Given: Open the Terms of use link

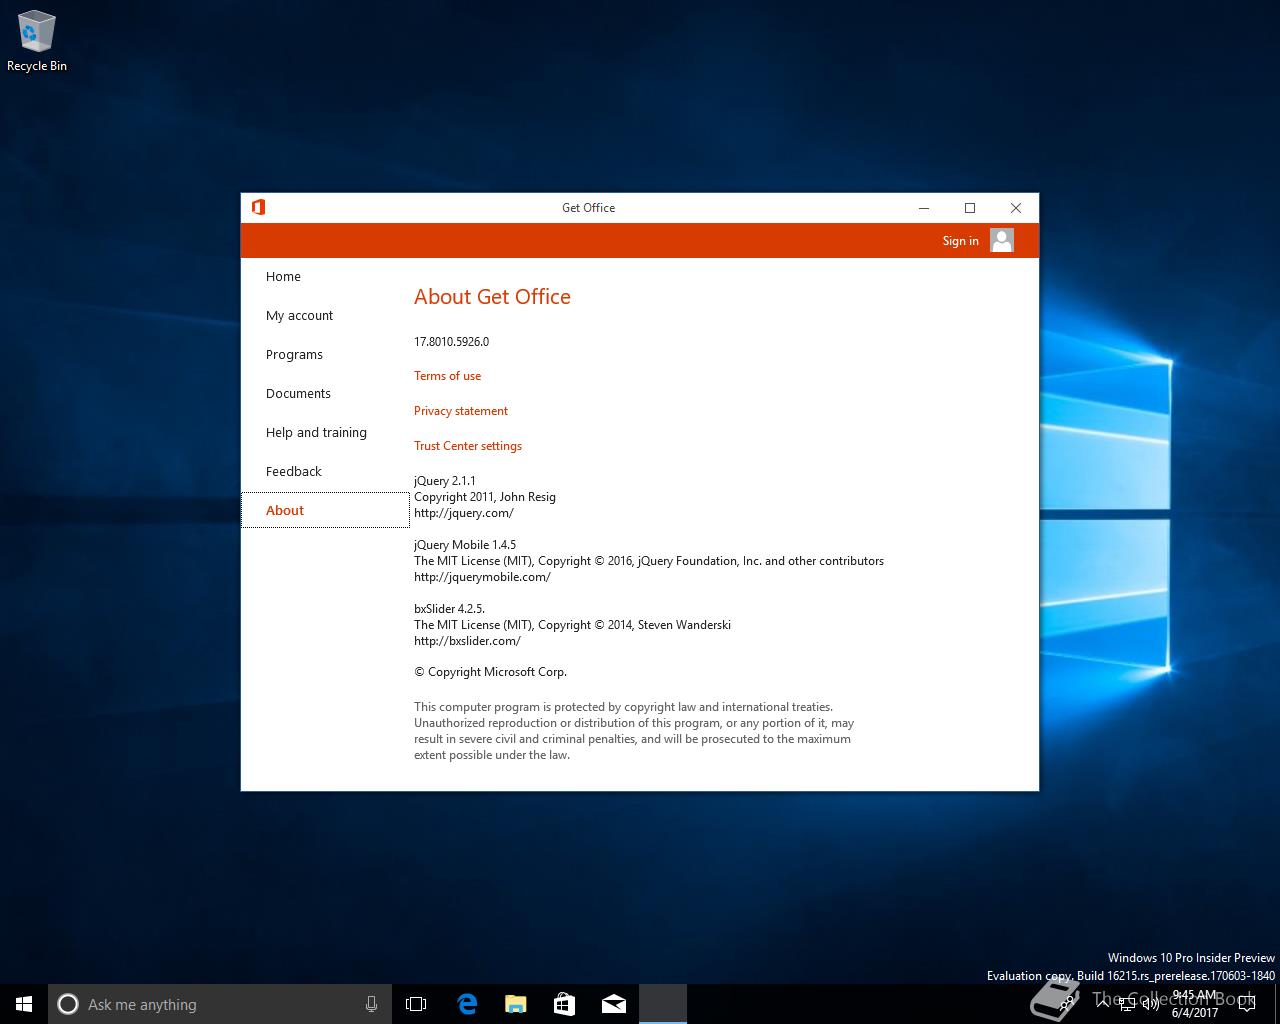Looking at the screenshot, I should 447,376.
